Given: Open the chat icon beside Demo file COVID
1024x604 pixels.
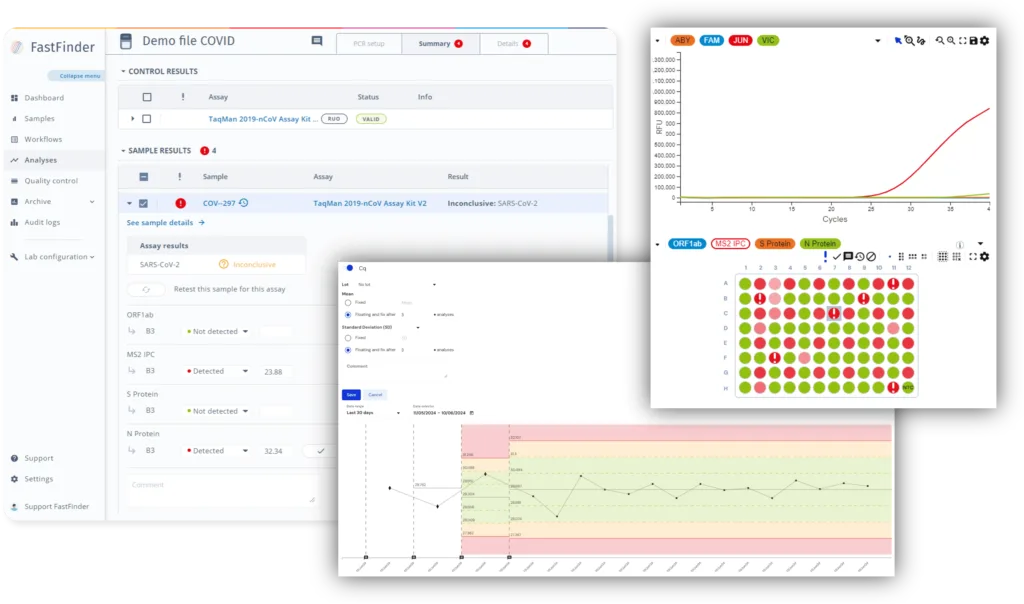Looking at the screenshot, I should (317, 42).
